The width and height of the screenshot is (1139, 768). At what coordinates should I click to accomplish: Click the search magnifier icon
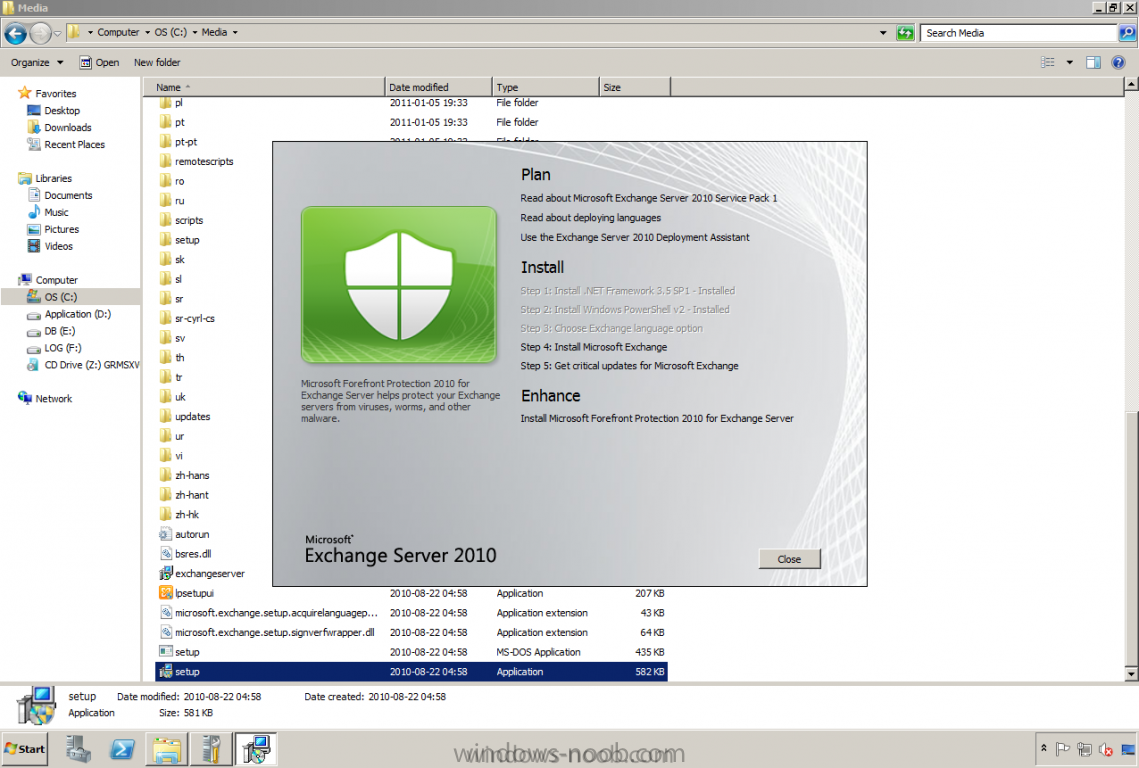pos(1127,33)
